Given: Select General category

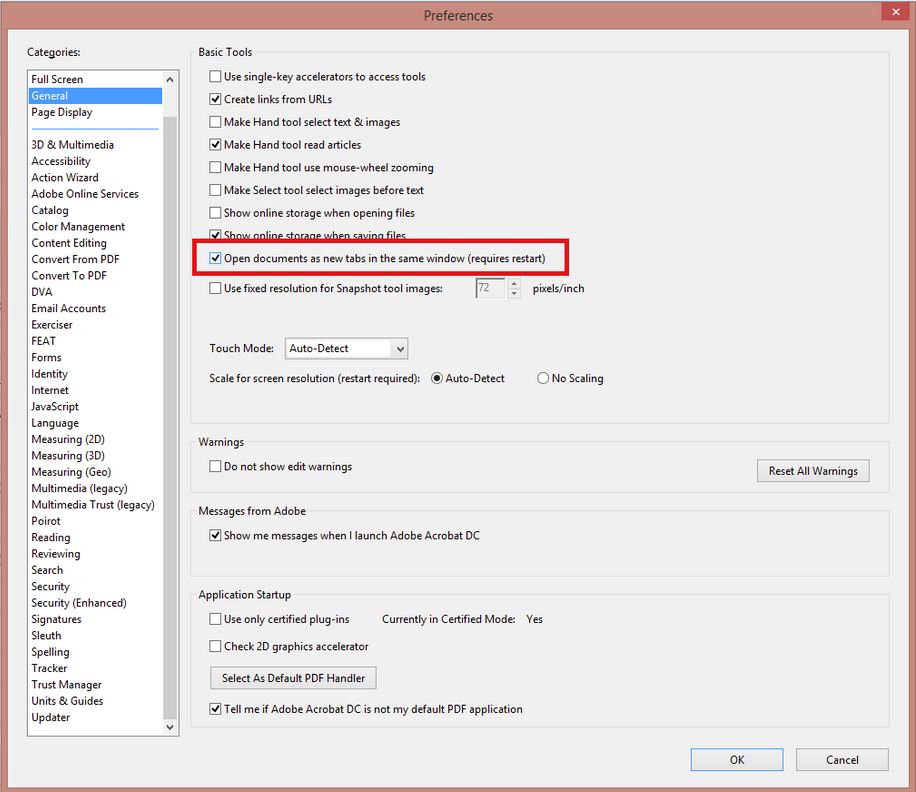Looking at the screenshot, I should [x=95, y=96].
